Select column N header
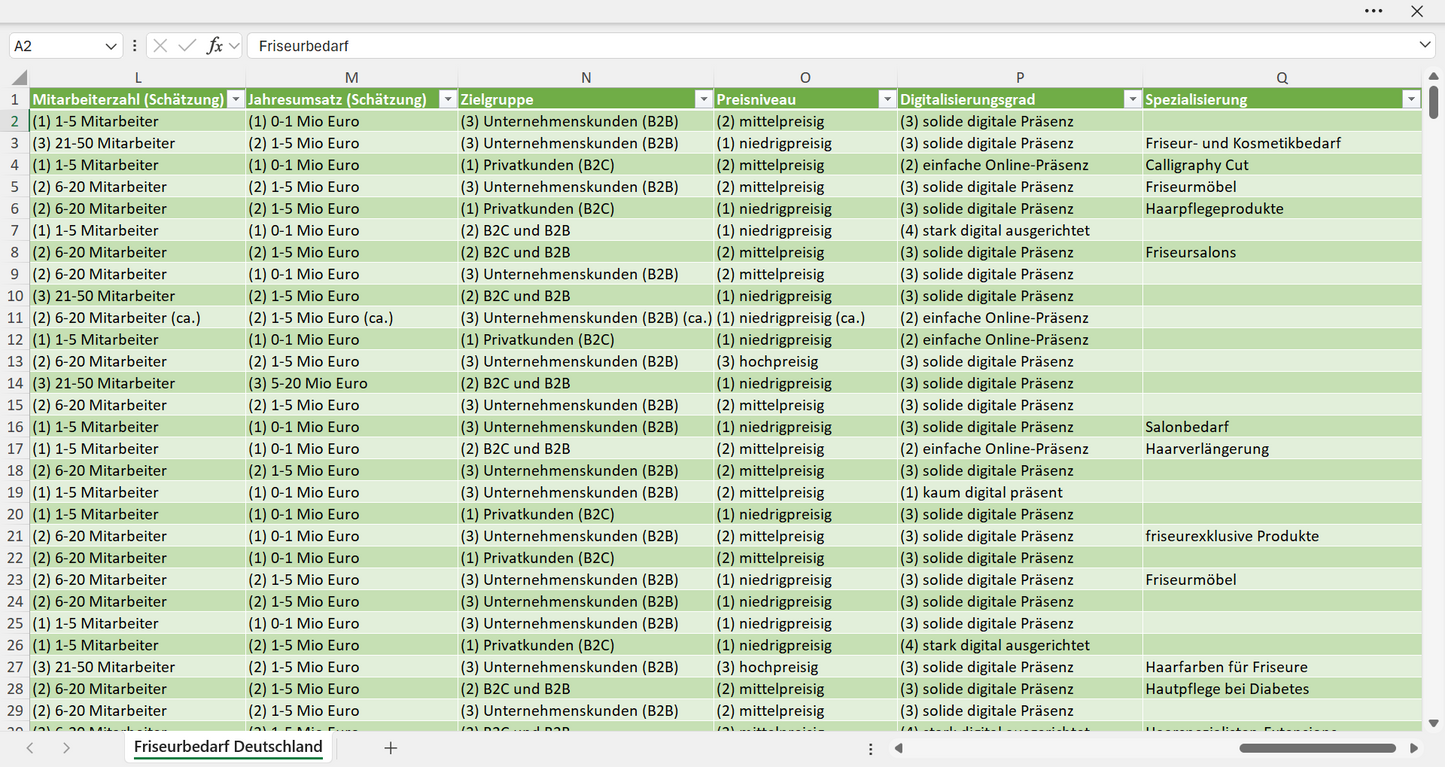 (x=586, y=78)
